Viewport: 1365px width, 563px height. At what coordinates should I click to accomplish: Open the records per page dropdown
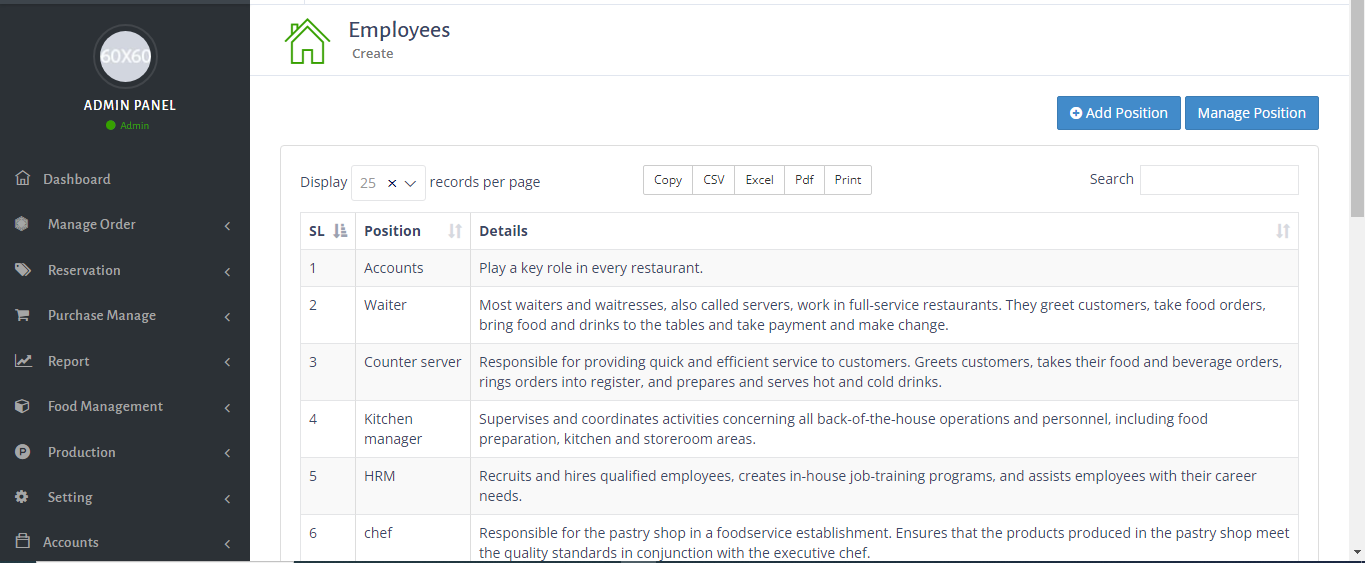pos(388,183)
